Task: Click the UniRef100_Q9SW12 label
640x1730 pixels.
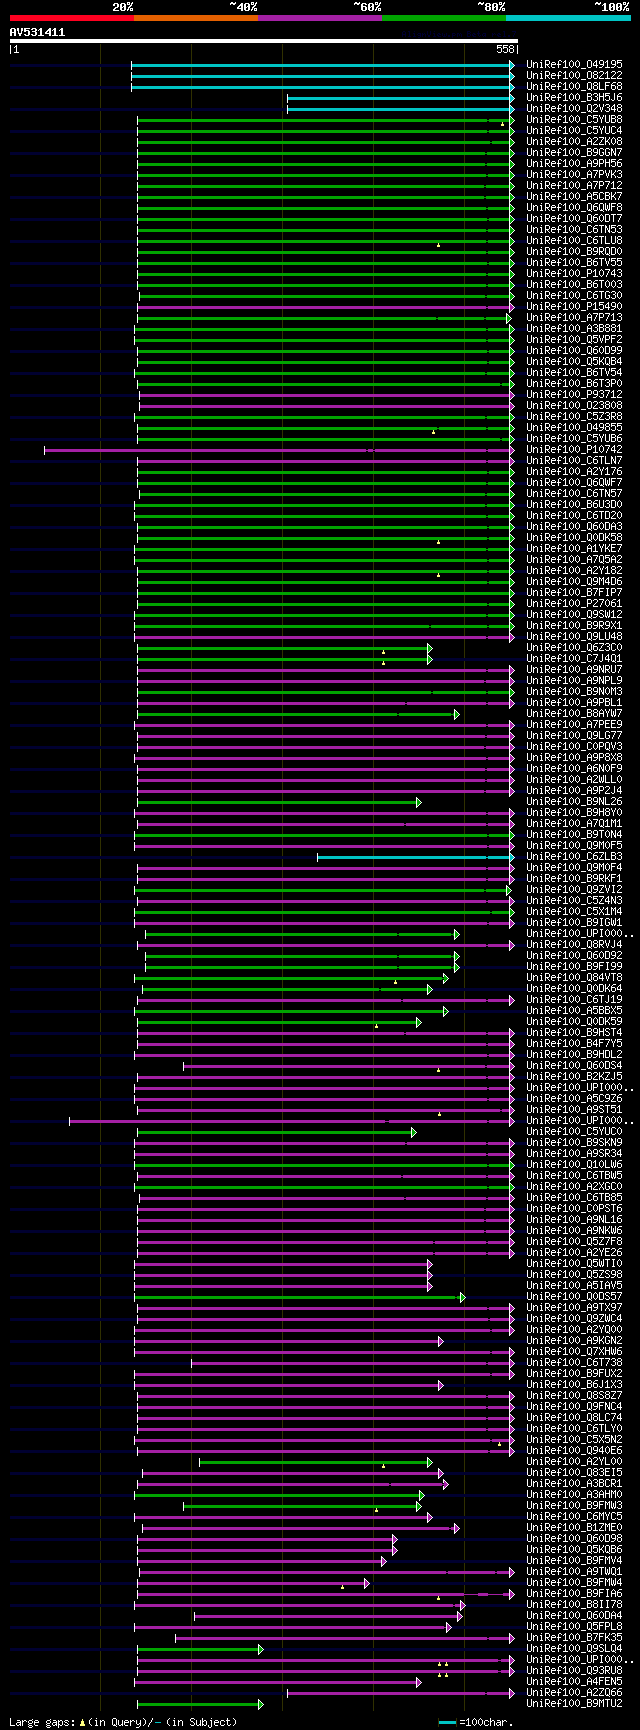Action: (x=574, y=614)
